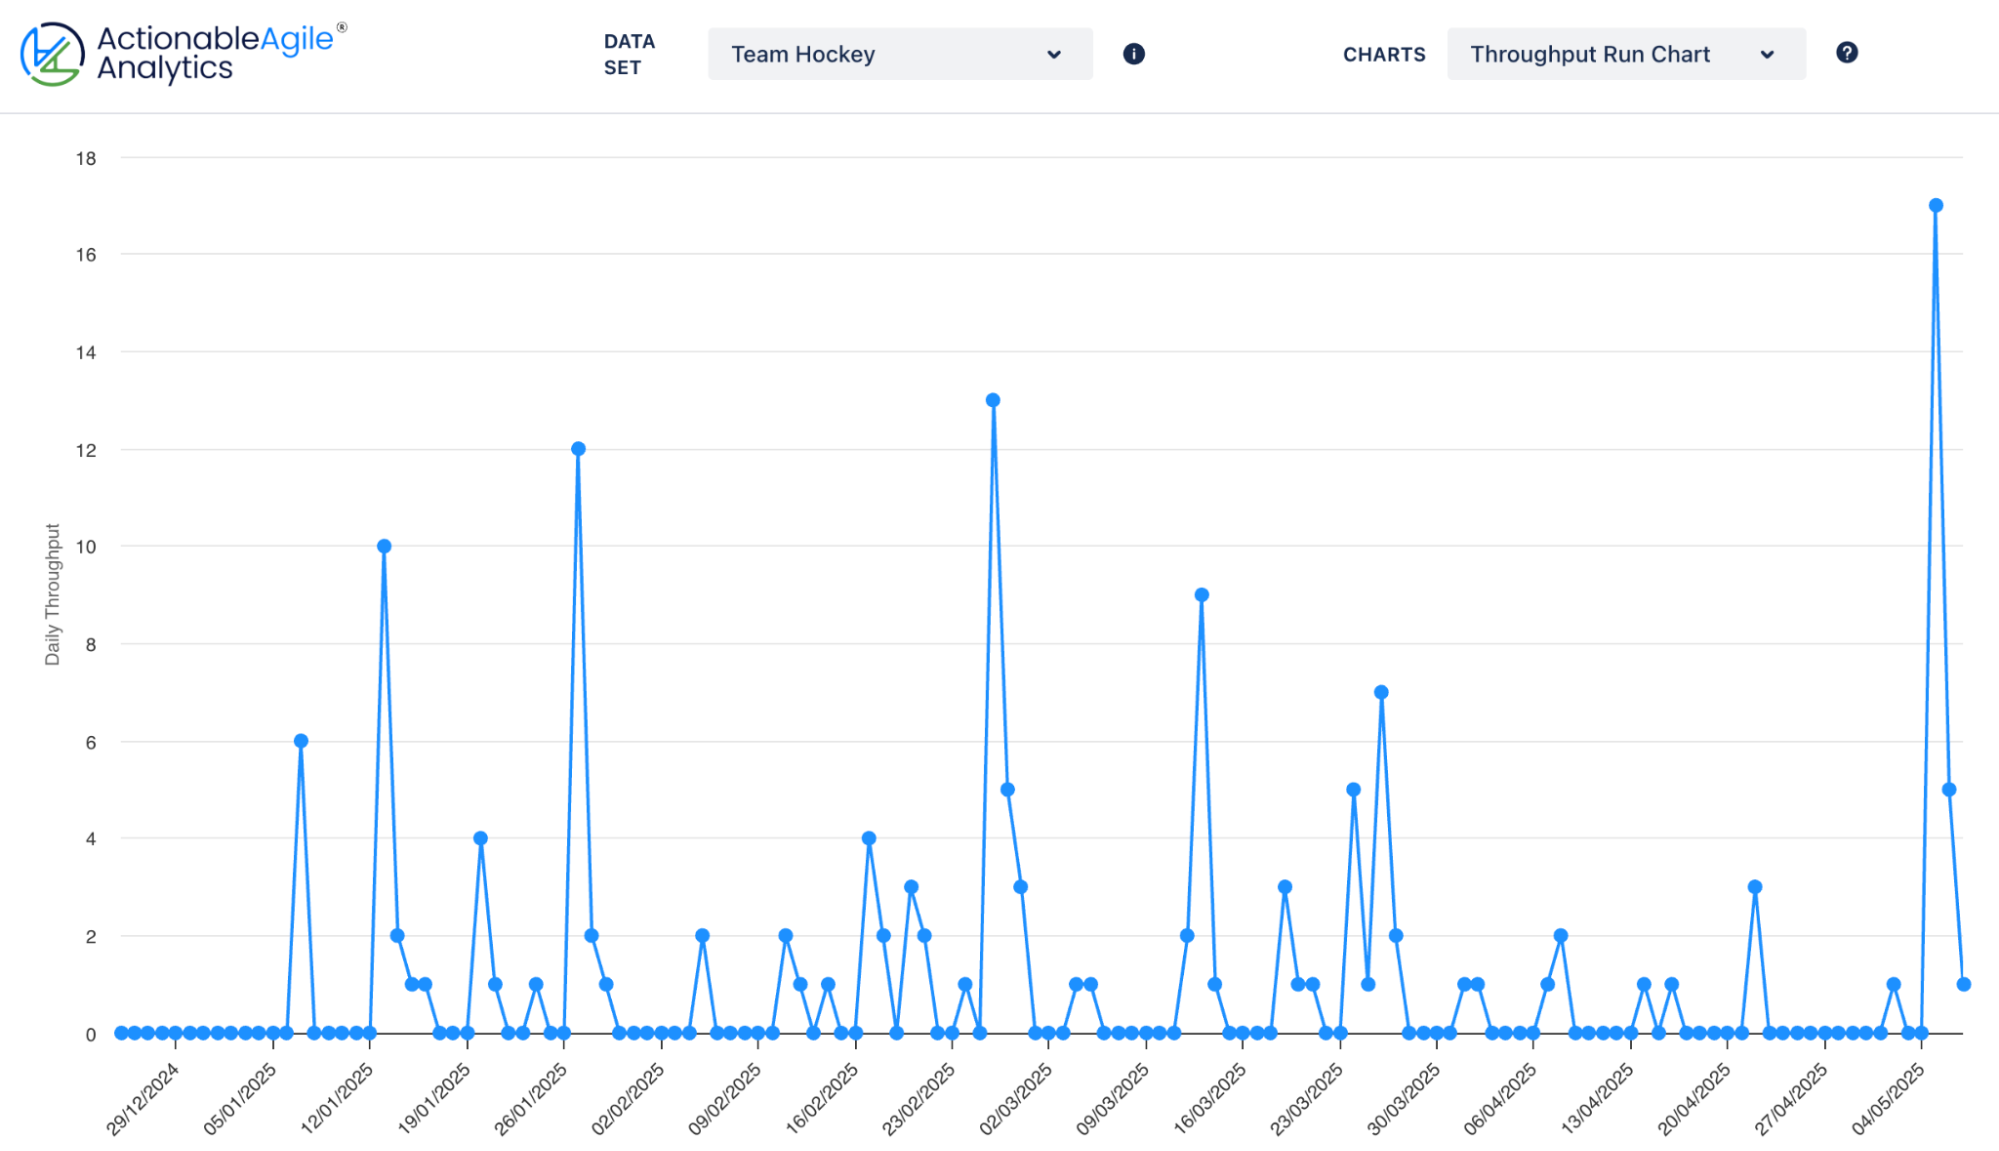Click the first data point with value 6

pyautogui.click(x=301, y=741)
